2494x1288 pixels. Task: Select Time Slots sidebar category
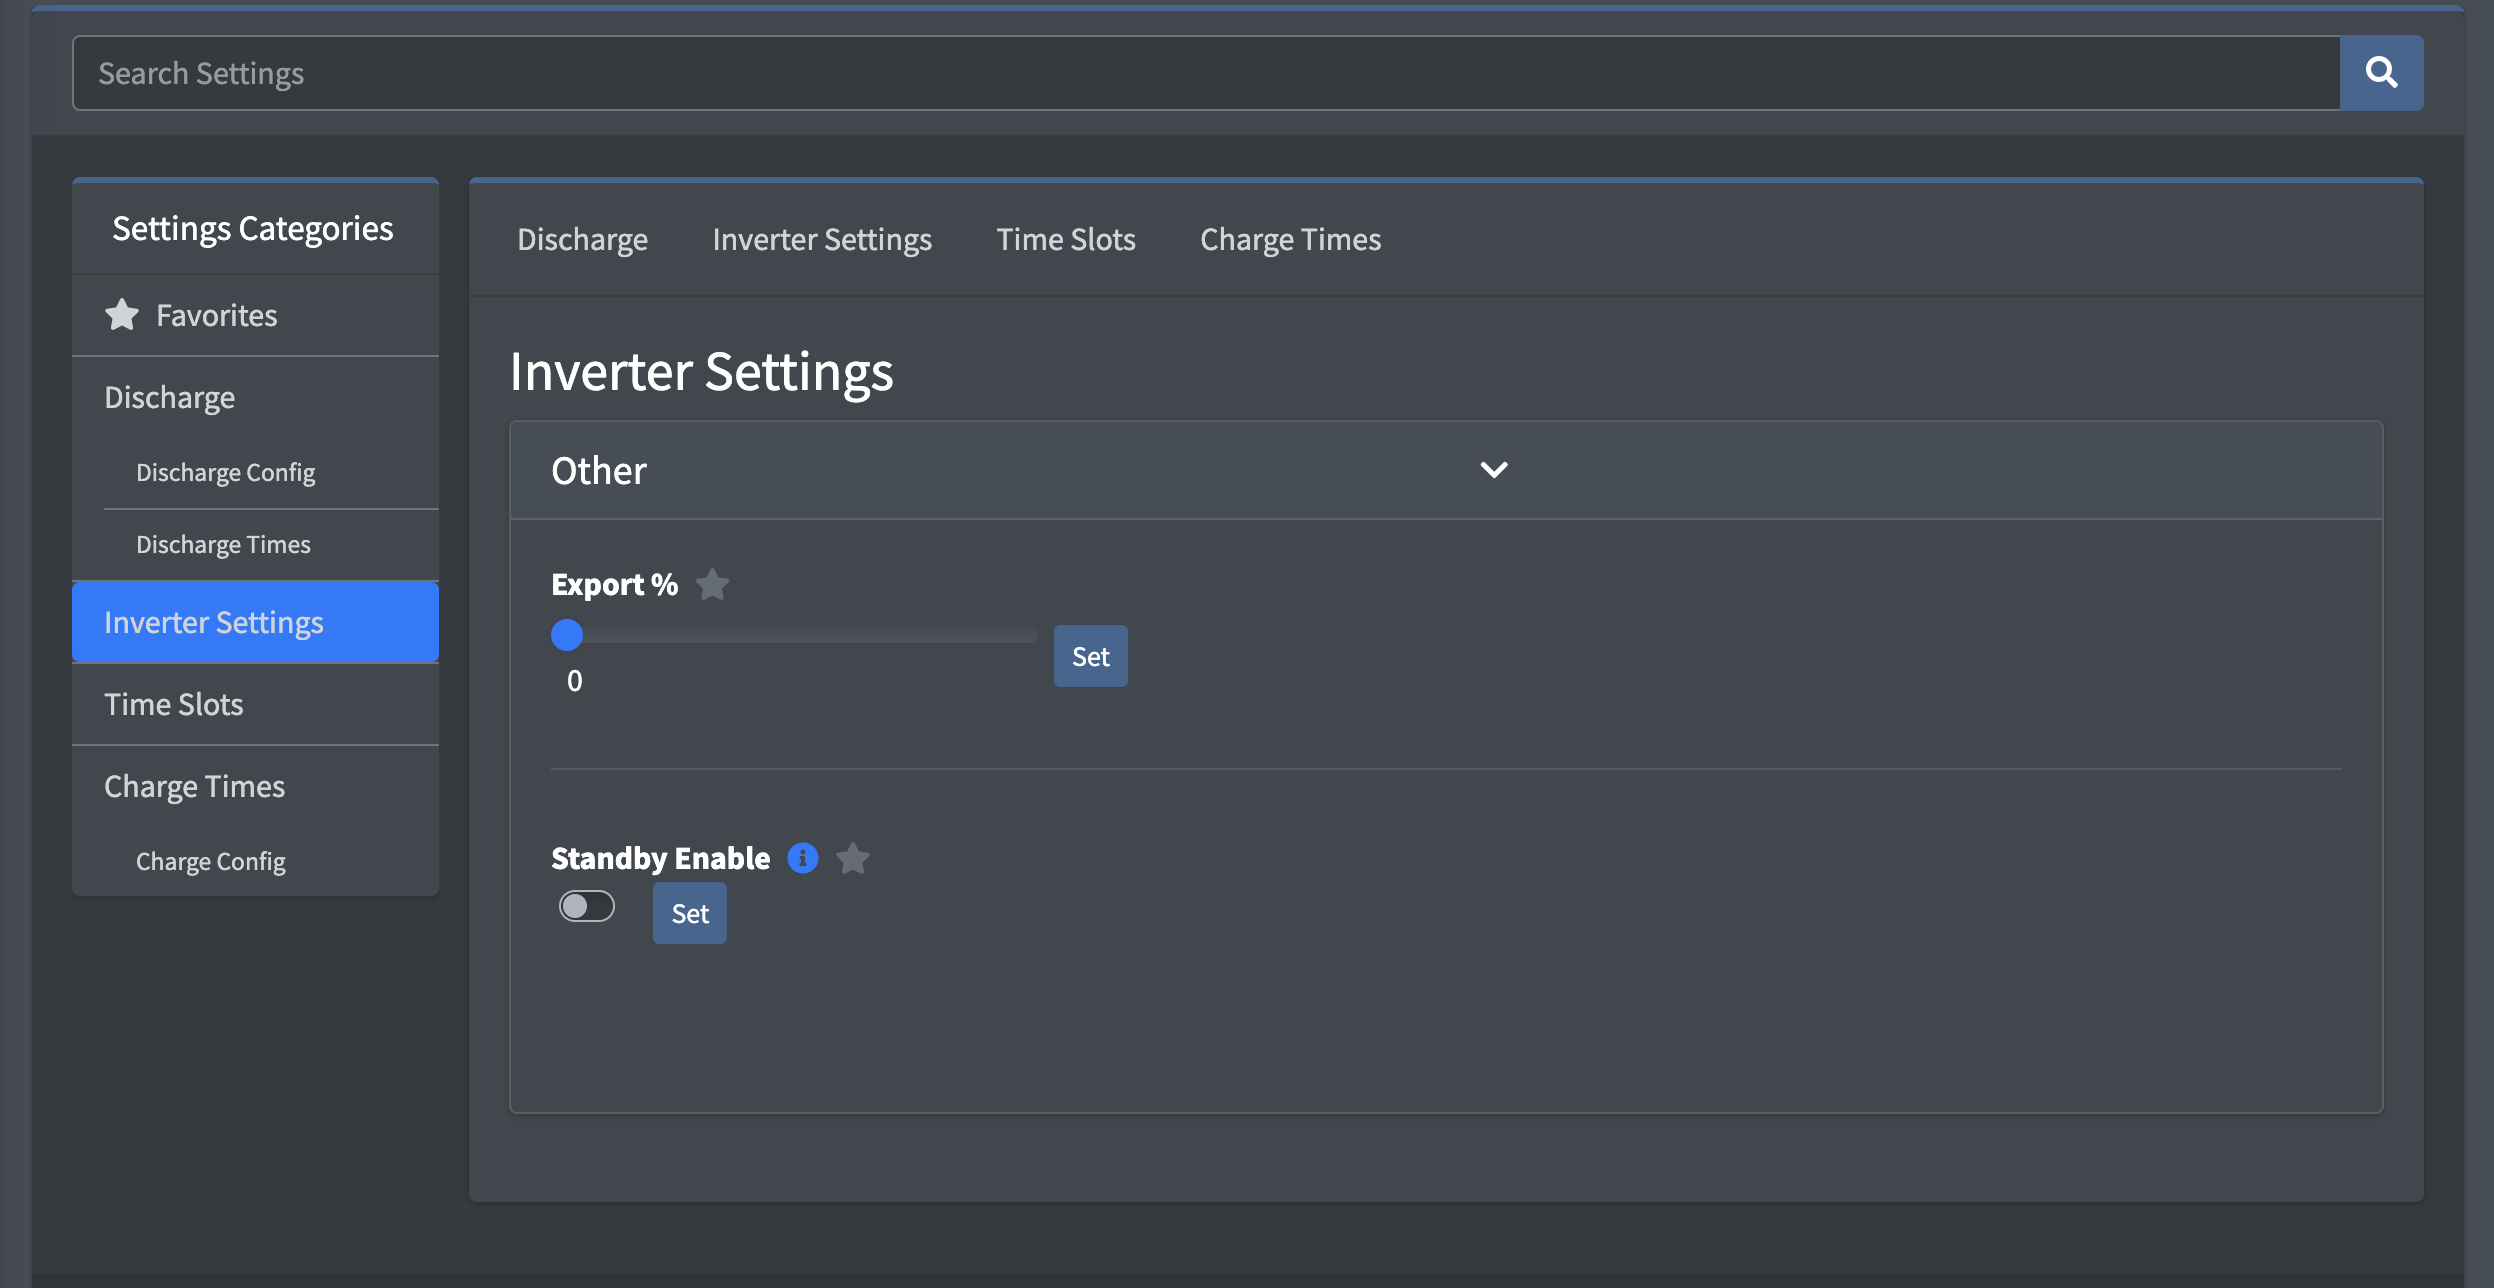click(x=174, y=704)
